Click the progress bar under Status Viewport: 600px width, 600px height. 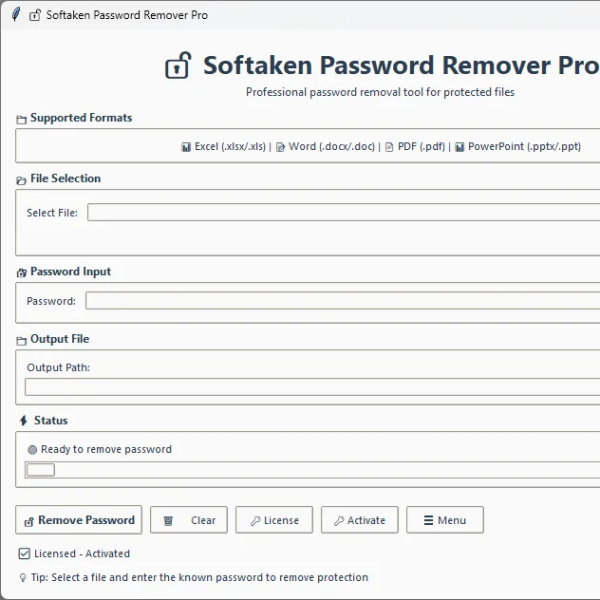click(x=313, y=470)
